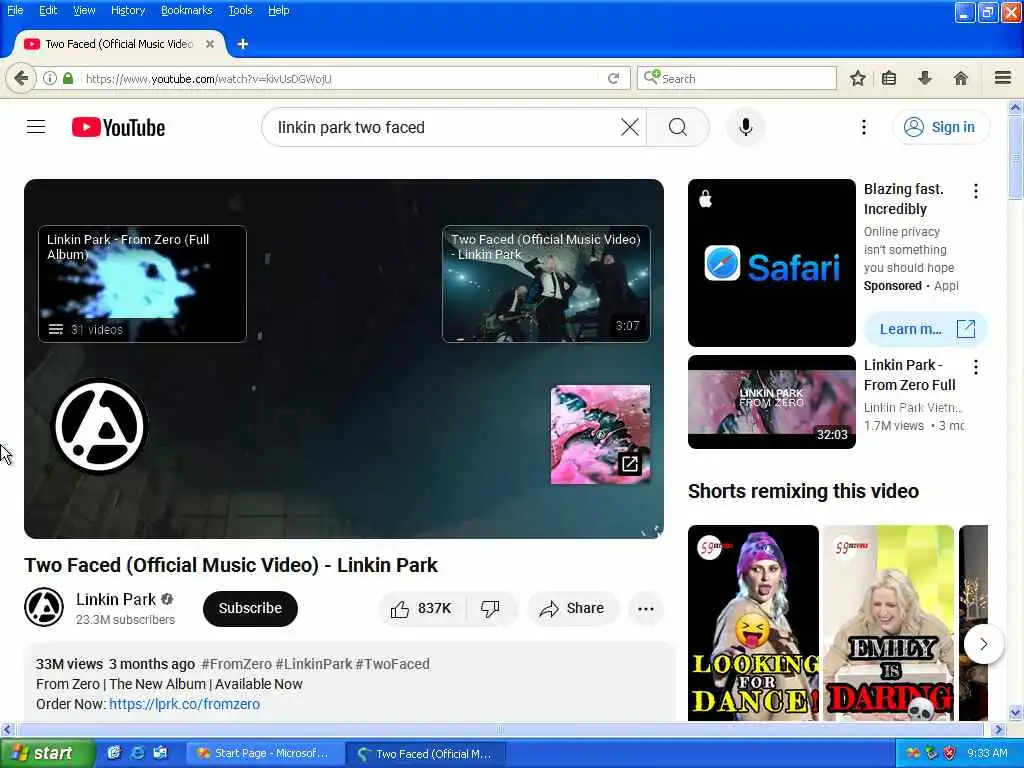The width and height of the screenshot is (1024, 768).
Task: Show next Shorts with the right chevron
Action: click(x=983, y=644)
